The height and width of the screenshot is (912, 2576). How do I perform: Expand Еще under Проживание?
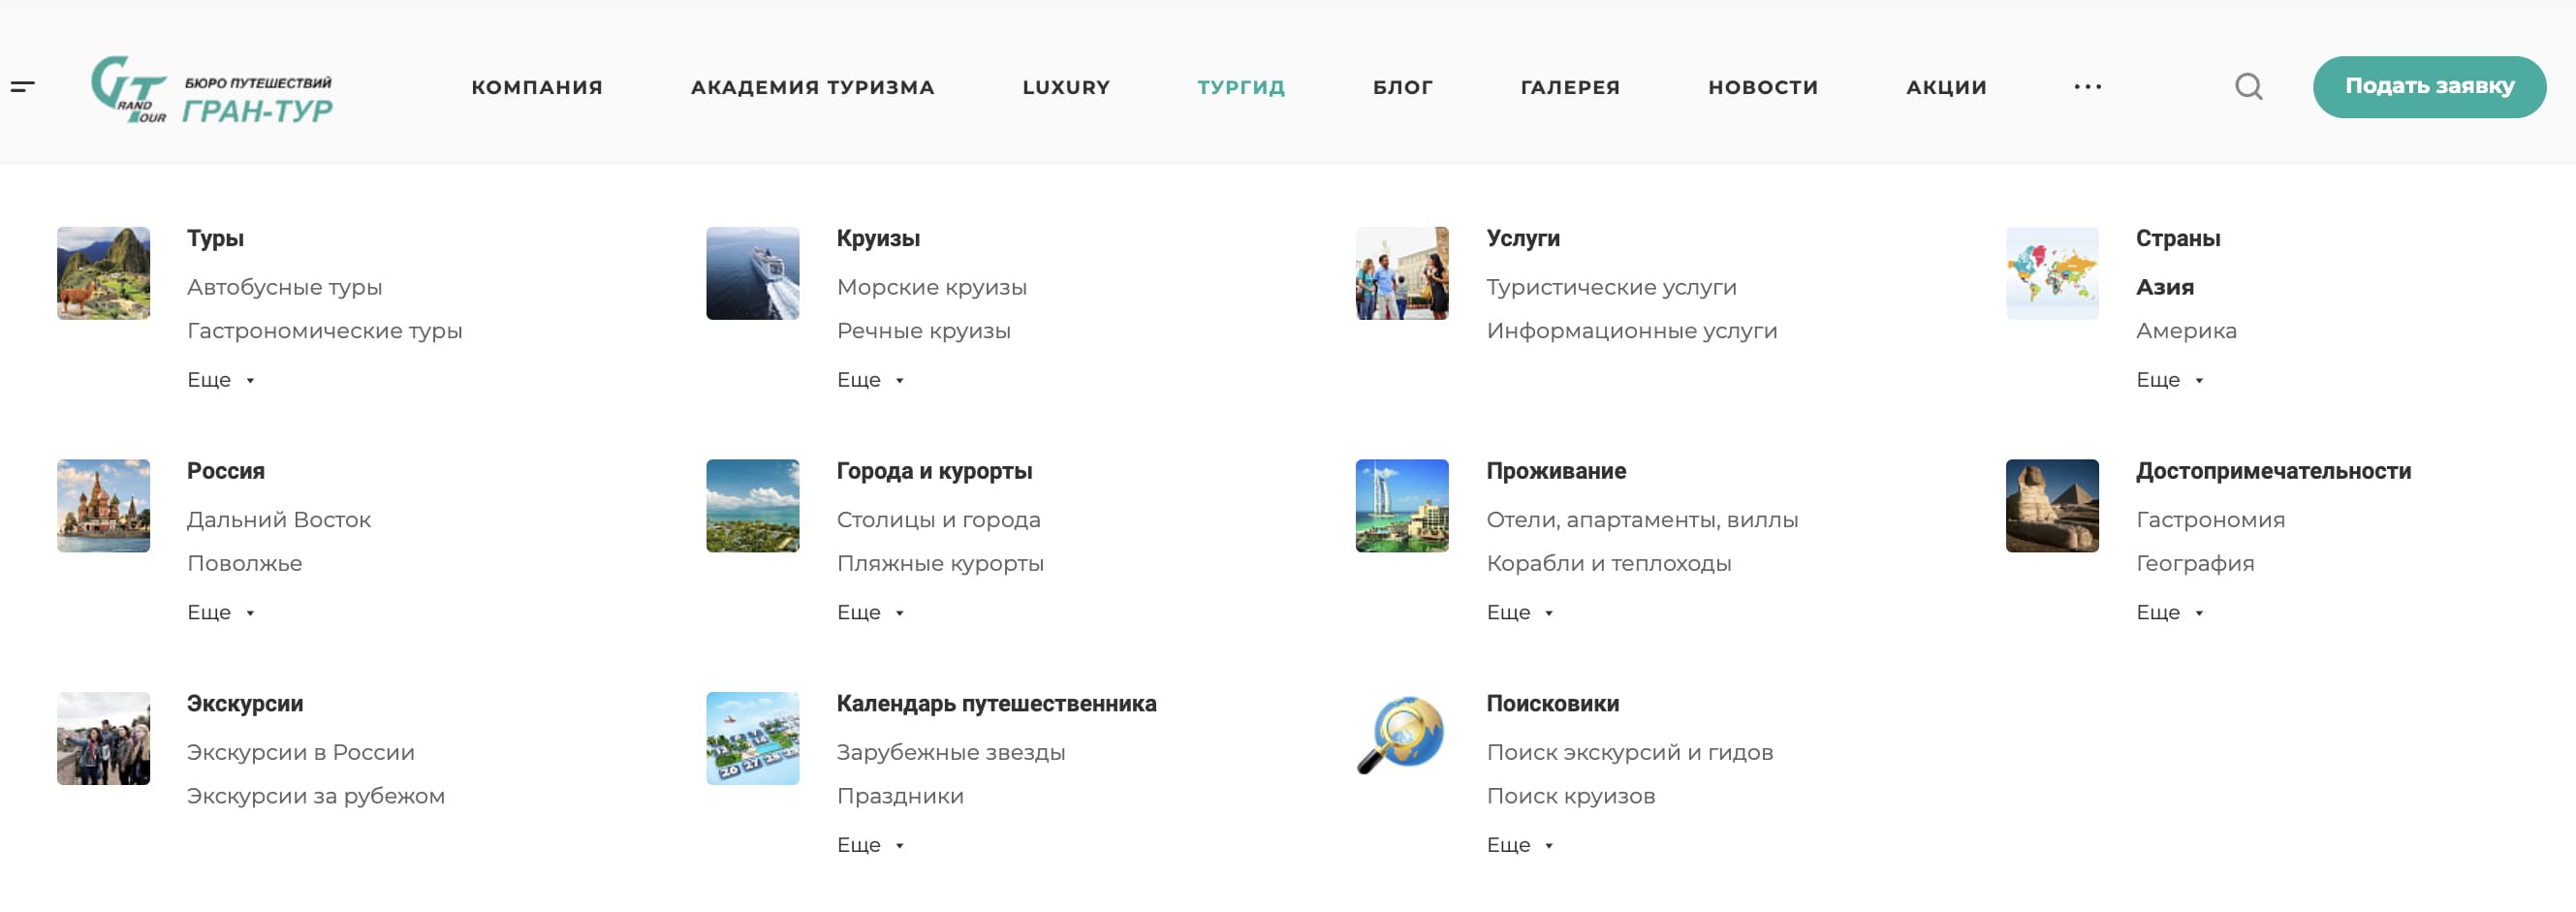pos(1519,613)
